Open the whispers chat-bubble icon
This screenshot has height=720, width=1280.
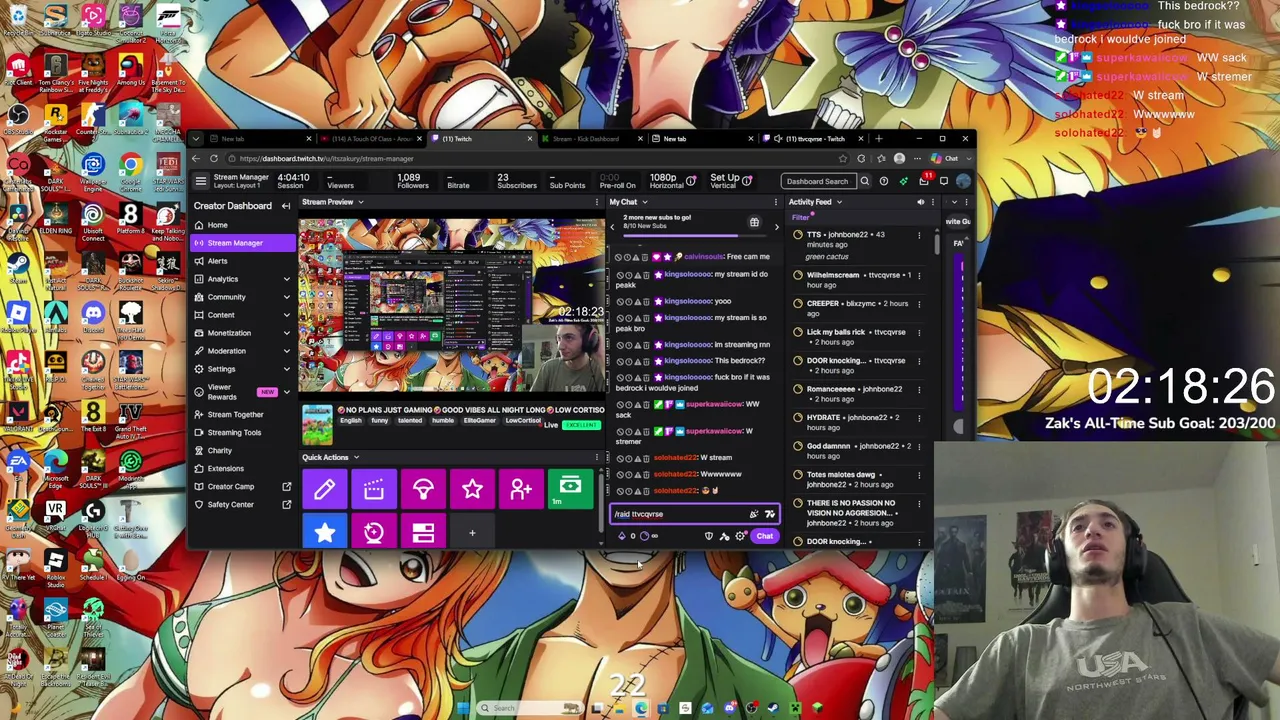coord(944,181)
